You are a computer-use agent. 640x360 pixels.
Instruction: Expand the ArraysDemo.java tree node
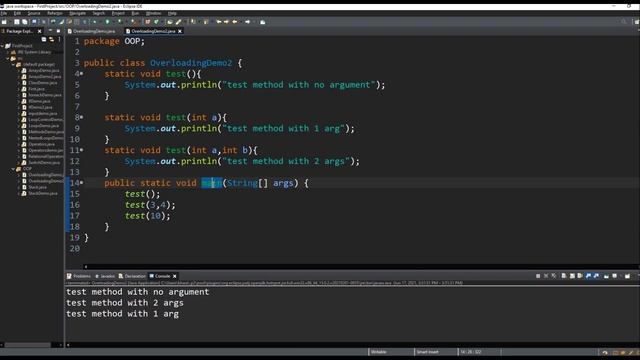19,71
